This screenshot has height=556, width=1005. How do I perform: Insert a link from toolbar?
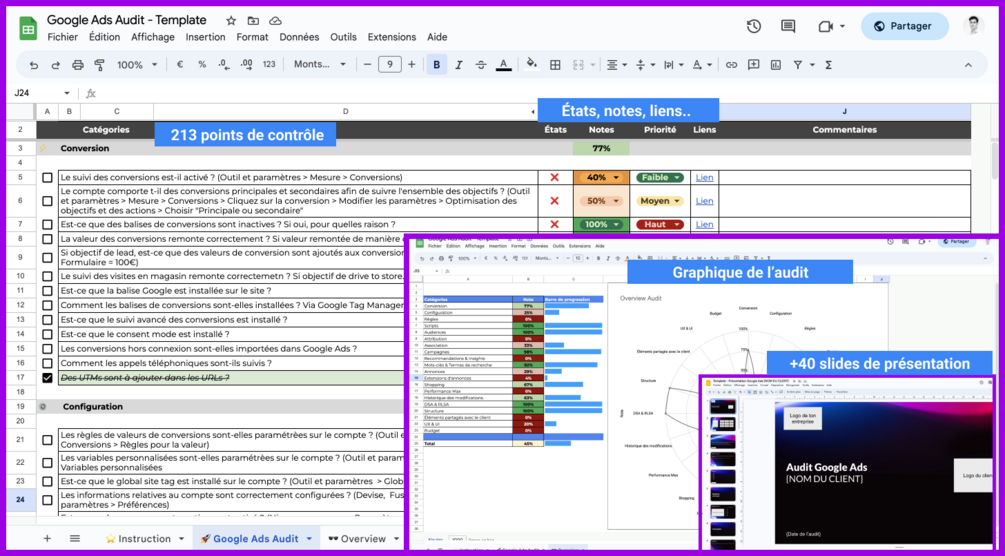click(x=731, y=65)
